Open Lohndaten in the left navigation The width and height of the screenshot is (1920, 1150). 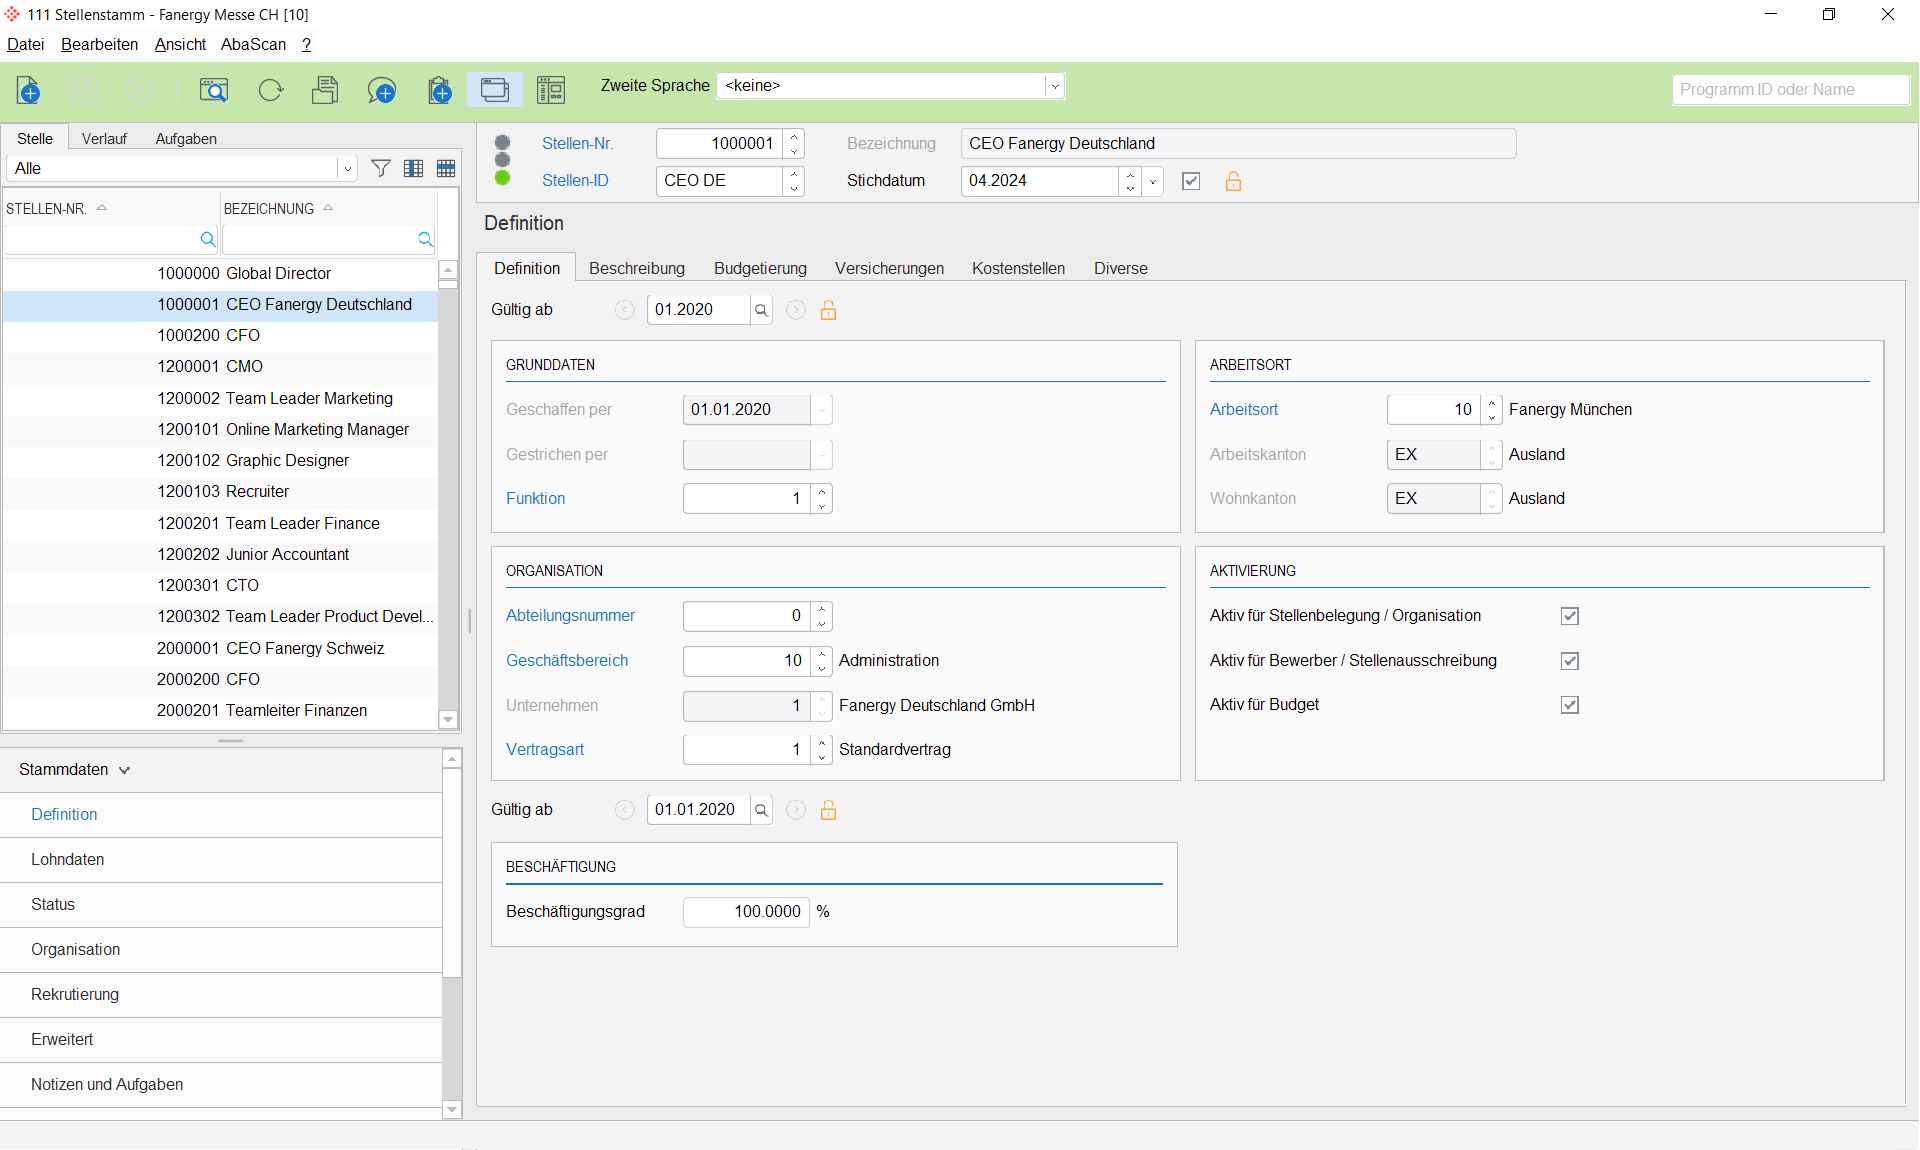[x=68, y=859]
